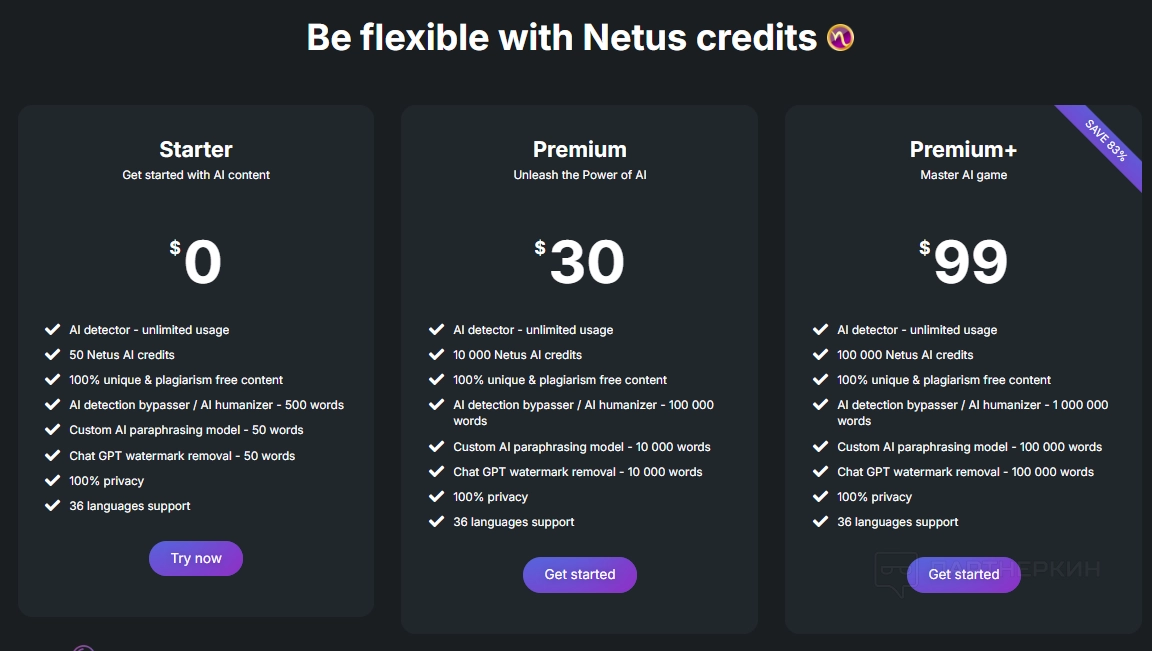Click the Premium plan $30 price
This screenshot has width=1152, height=651.
click(580, 262)
